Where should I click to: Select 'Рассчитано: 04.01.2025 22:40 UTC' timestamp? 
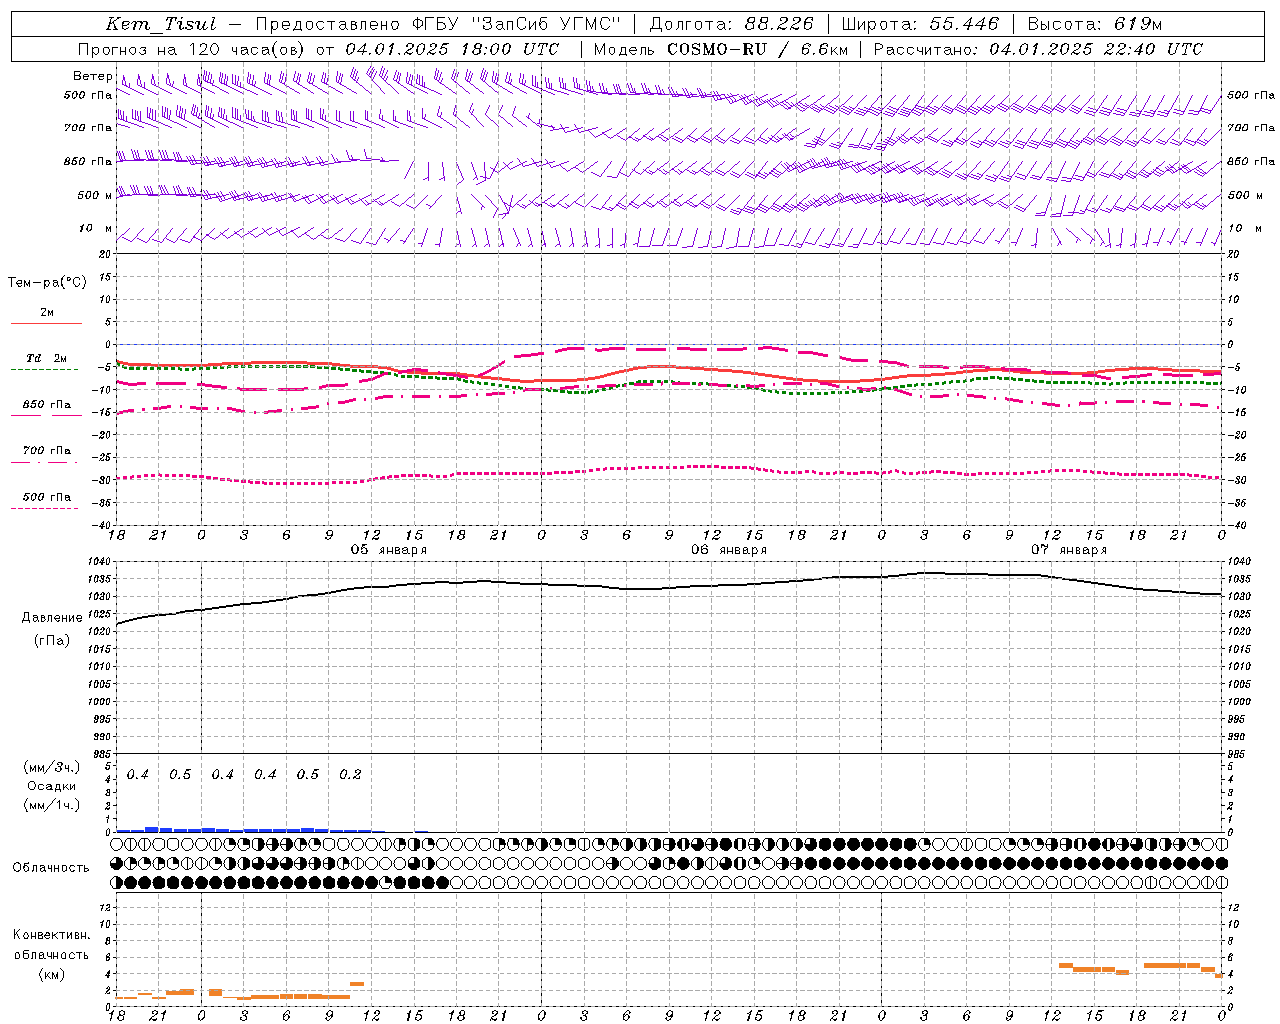[x=1038, y=49]
